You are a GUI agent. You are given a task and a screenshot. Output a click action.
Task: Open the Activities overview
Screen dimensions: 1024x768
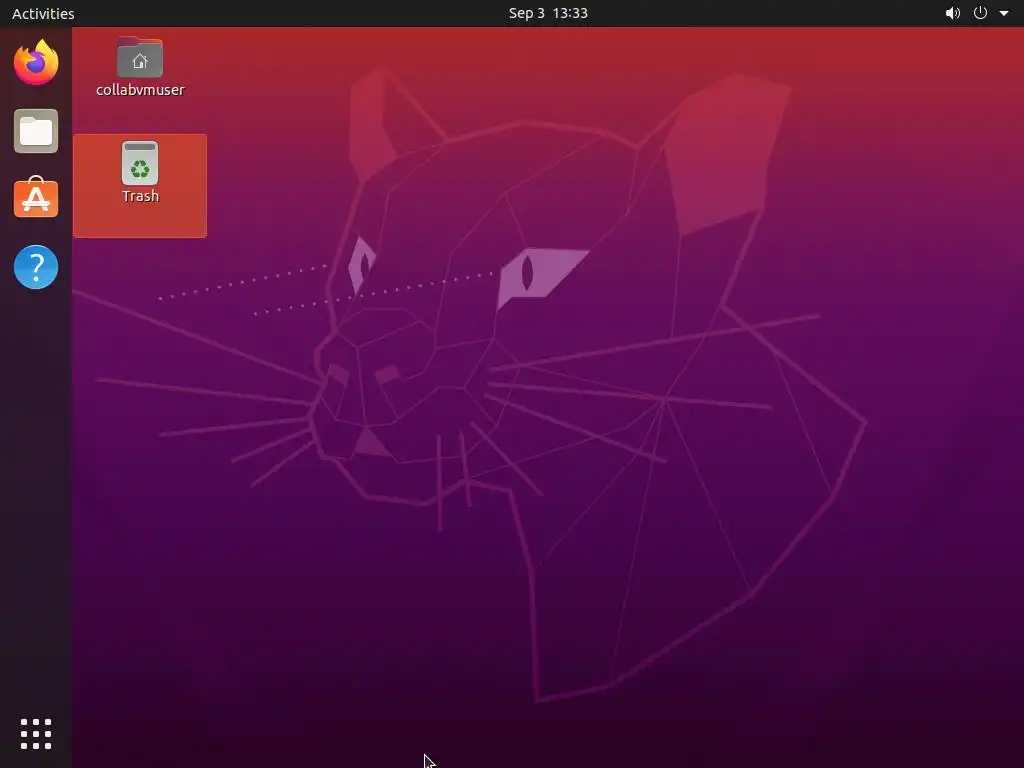pos(43,13)
